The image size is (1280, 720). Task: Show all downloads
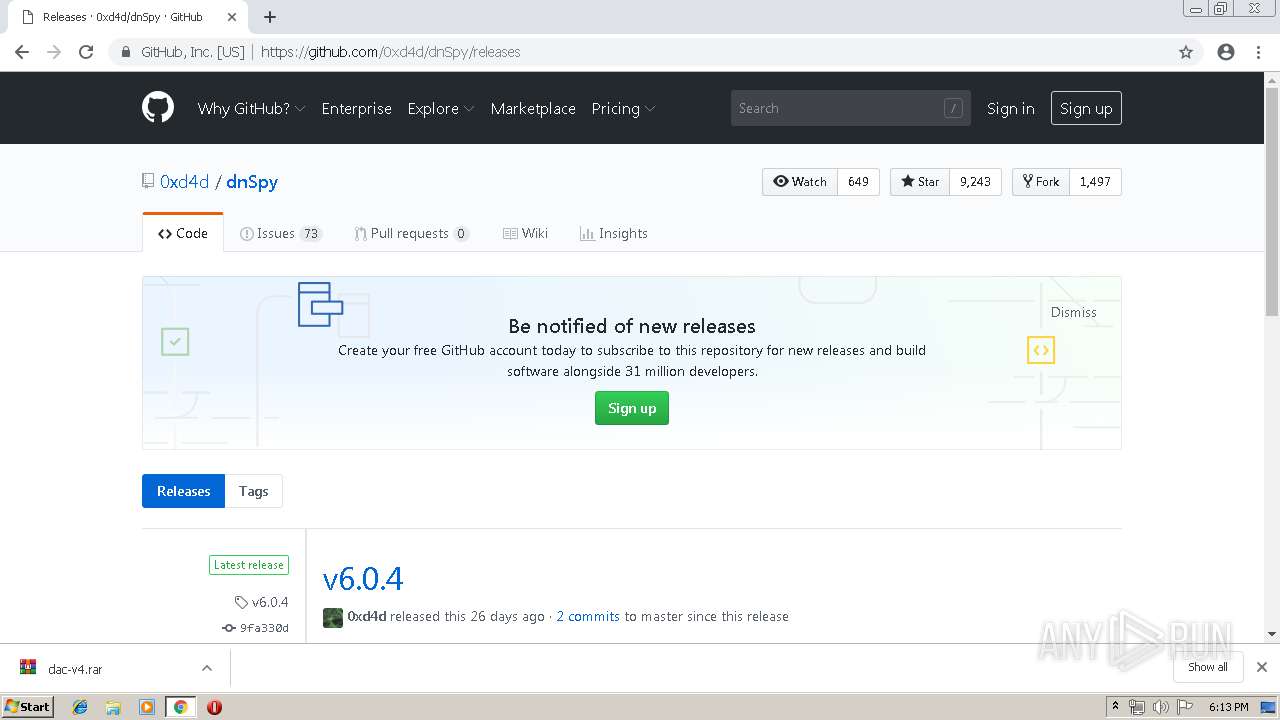pyautogui.click(x=1208, y=667)
